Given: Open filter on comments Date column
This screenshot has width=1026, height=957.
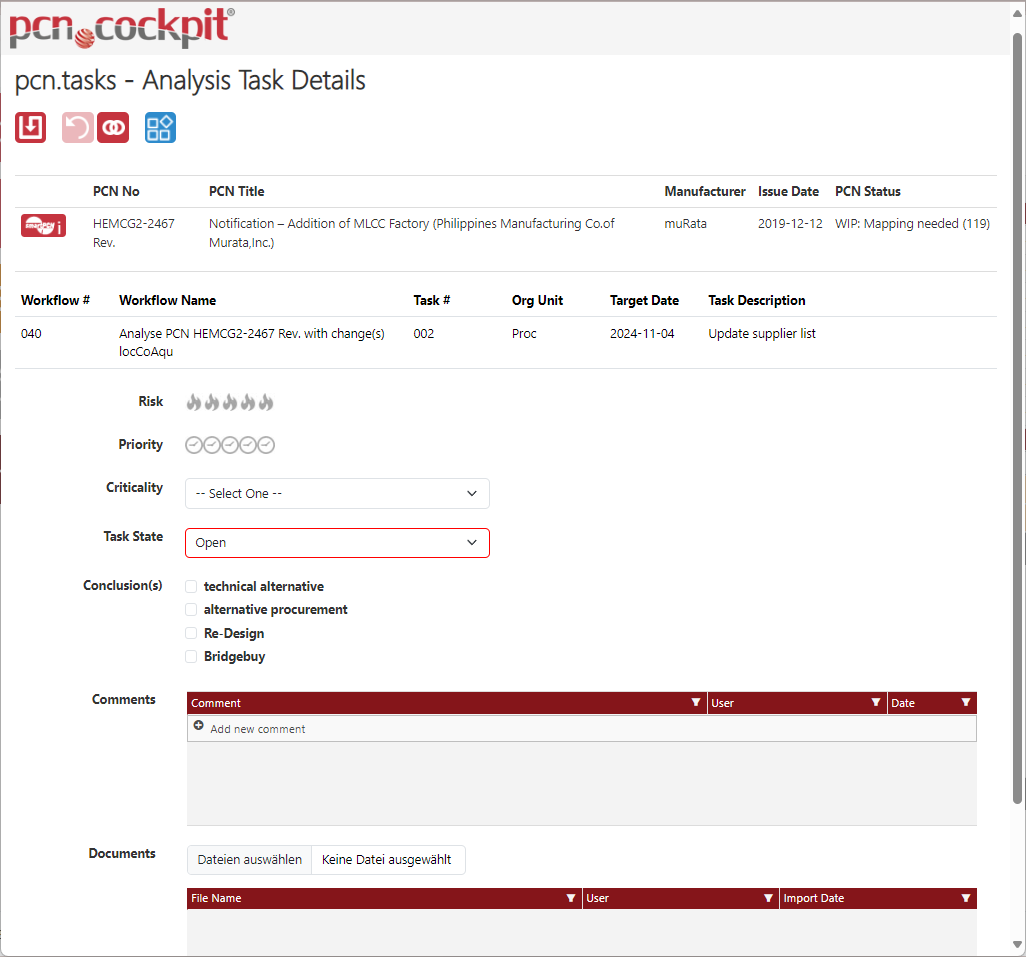Looking at the screenshot, I should tap(965, 703).
